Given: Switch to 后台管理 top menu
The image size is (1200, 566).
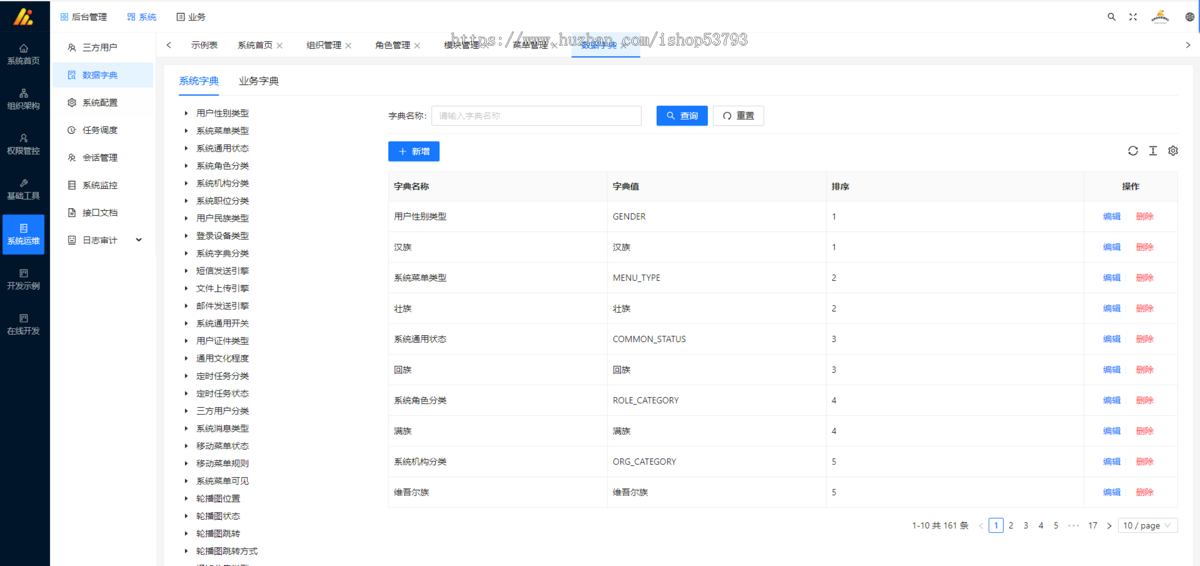Looking at the screenshot, I should (83, 17).
